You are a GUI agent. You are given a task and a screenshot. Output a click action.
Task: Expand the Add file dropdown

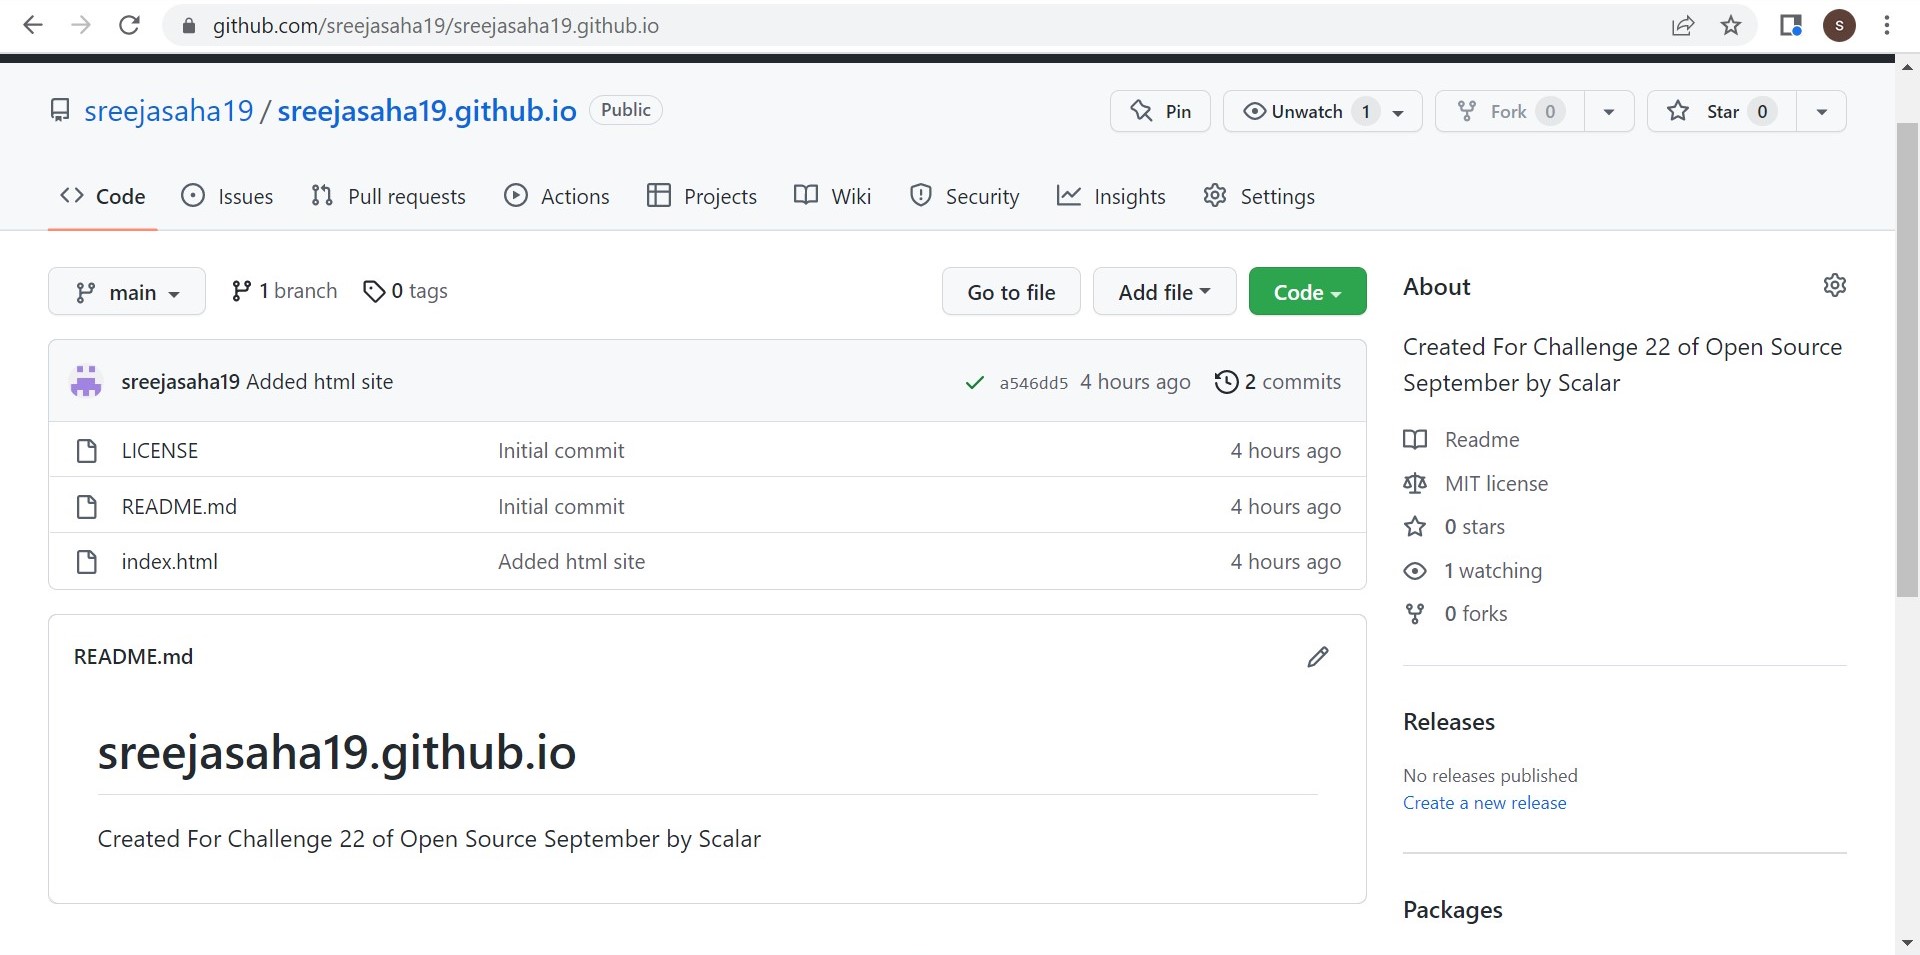pos(1164,292)
